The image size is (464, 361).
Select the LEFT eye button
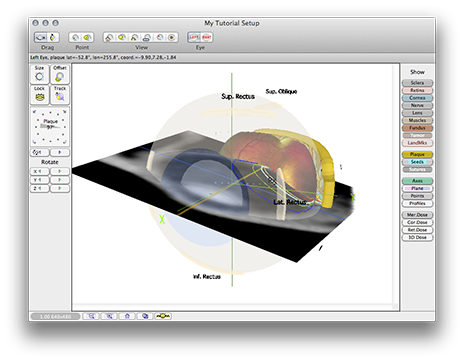point(194,37)
